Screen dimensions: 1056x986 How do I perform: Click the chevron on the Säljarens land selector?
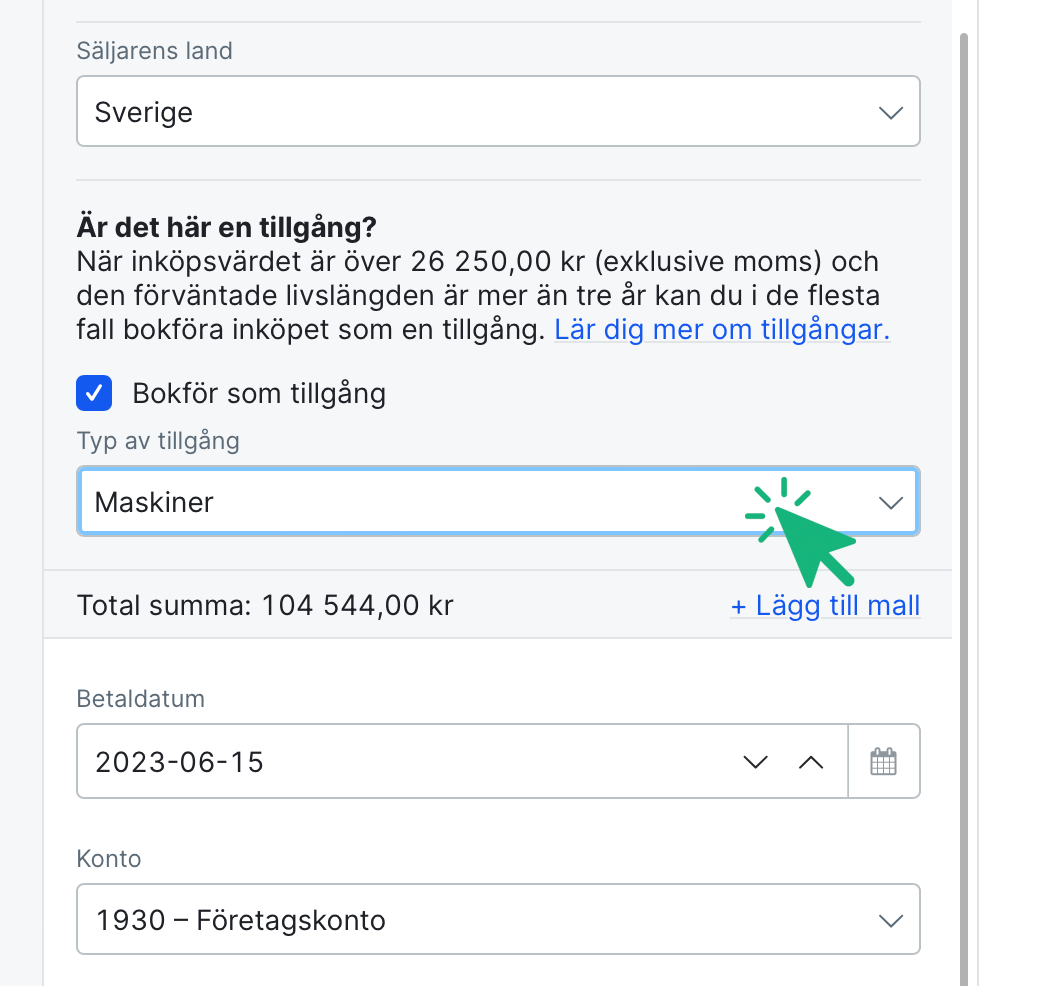[890, 111]
